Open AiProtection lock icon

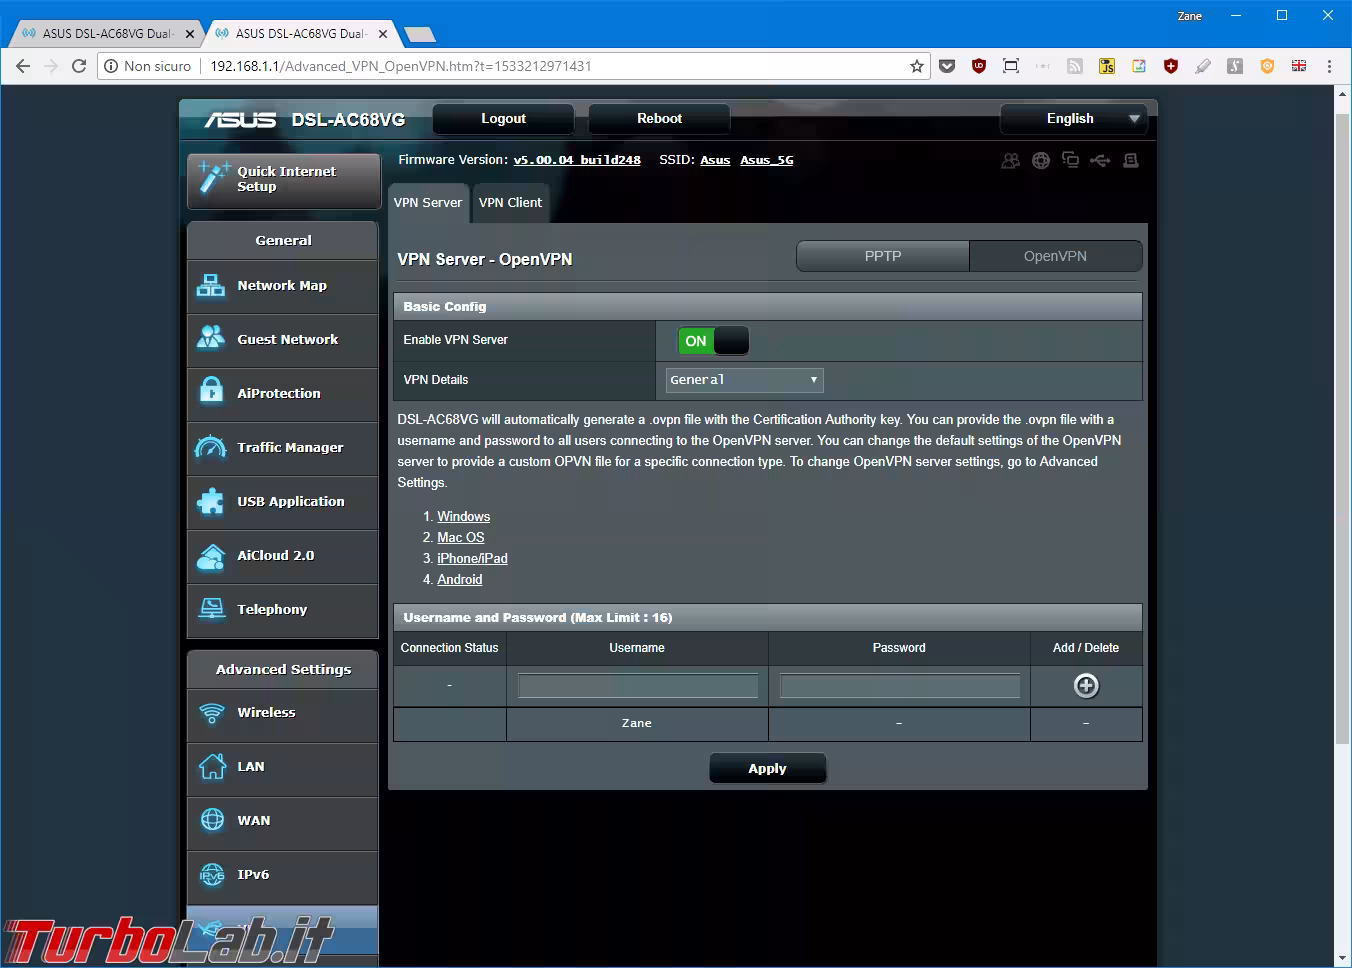(211, 393)
